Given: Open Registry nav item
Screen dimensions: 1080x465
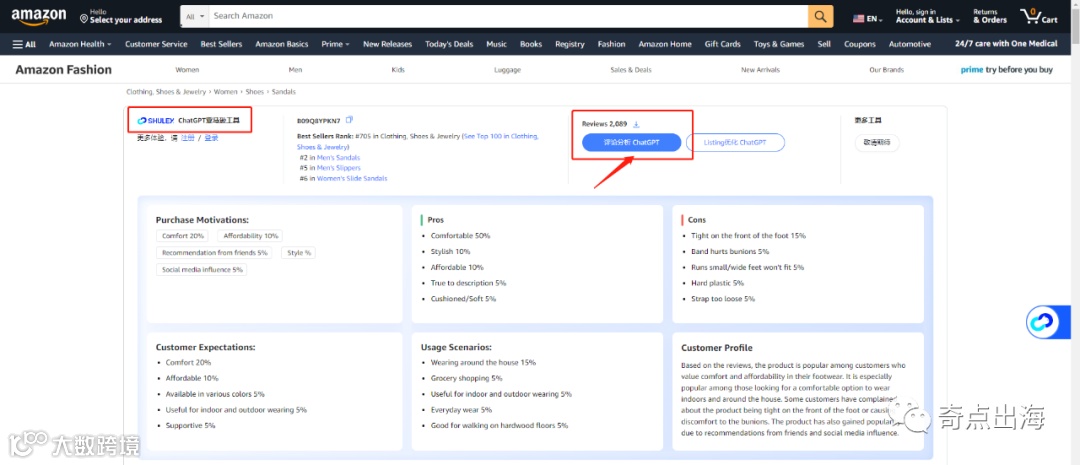Looking at the screenshot, I should point(570,44).
